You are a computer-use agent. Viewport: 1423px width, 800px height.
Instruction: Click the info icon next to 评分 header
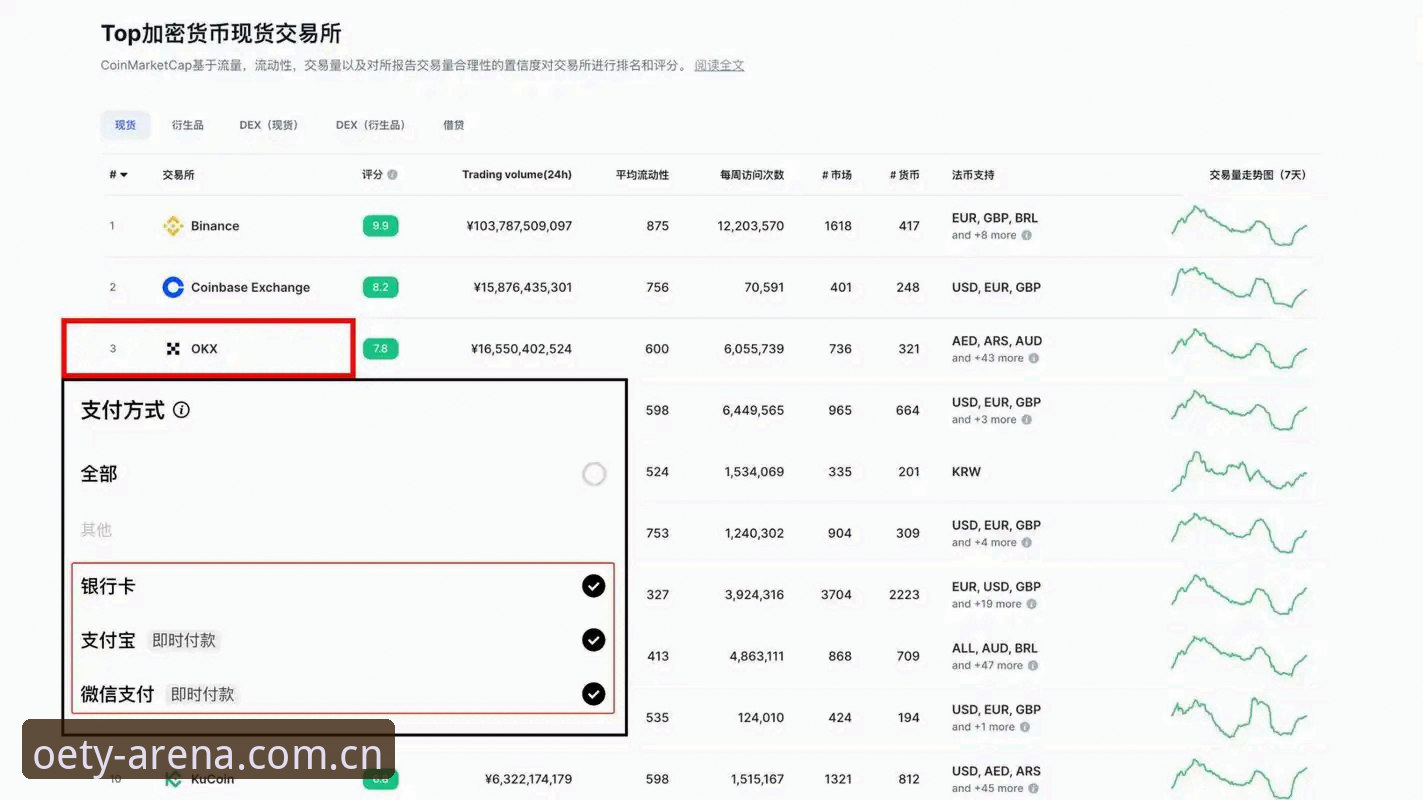point(392,175)
